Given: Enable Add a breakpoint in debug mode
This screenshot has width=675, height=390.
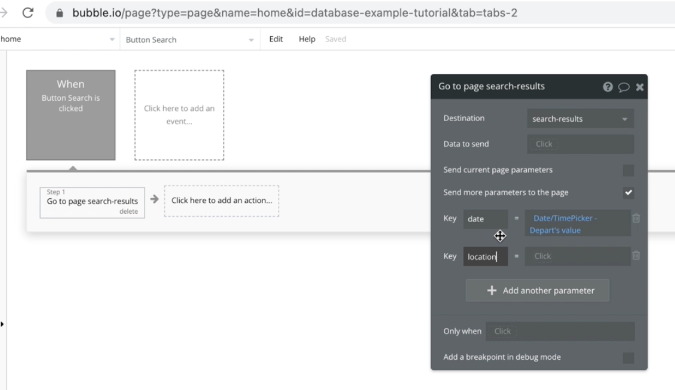Looking at the screenshot, I should pyautogui.click(x=628, y=358).
